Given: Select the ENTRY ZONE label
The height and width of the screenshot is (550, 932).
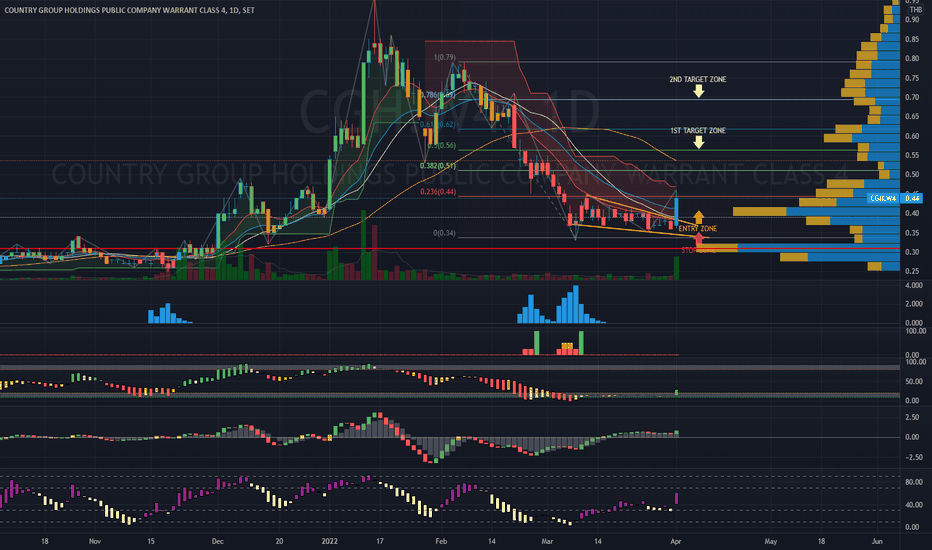Looking at the screenshot, I should [x=697, y=228].
